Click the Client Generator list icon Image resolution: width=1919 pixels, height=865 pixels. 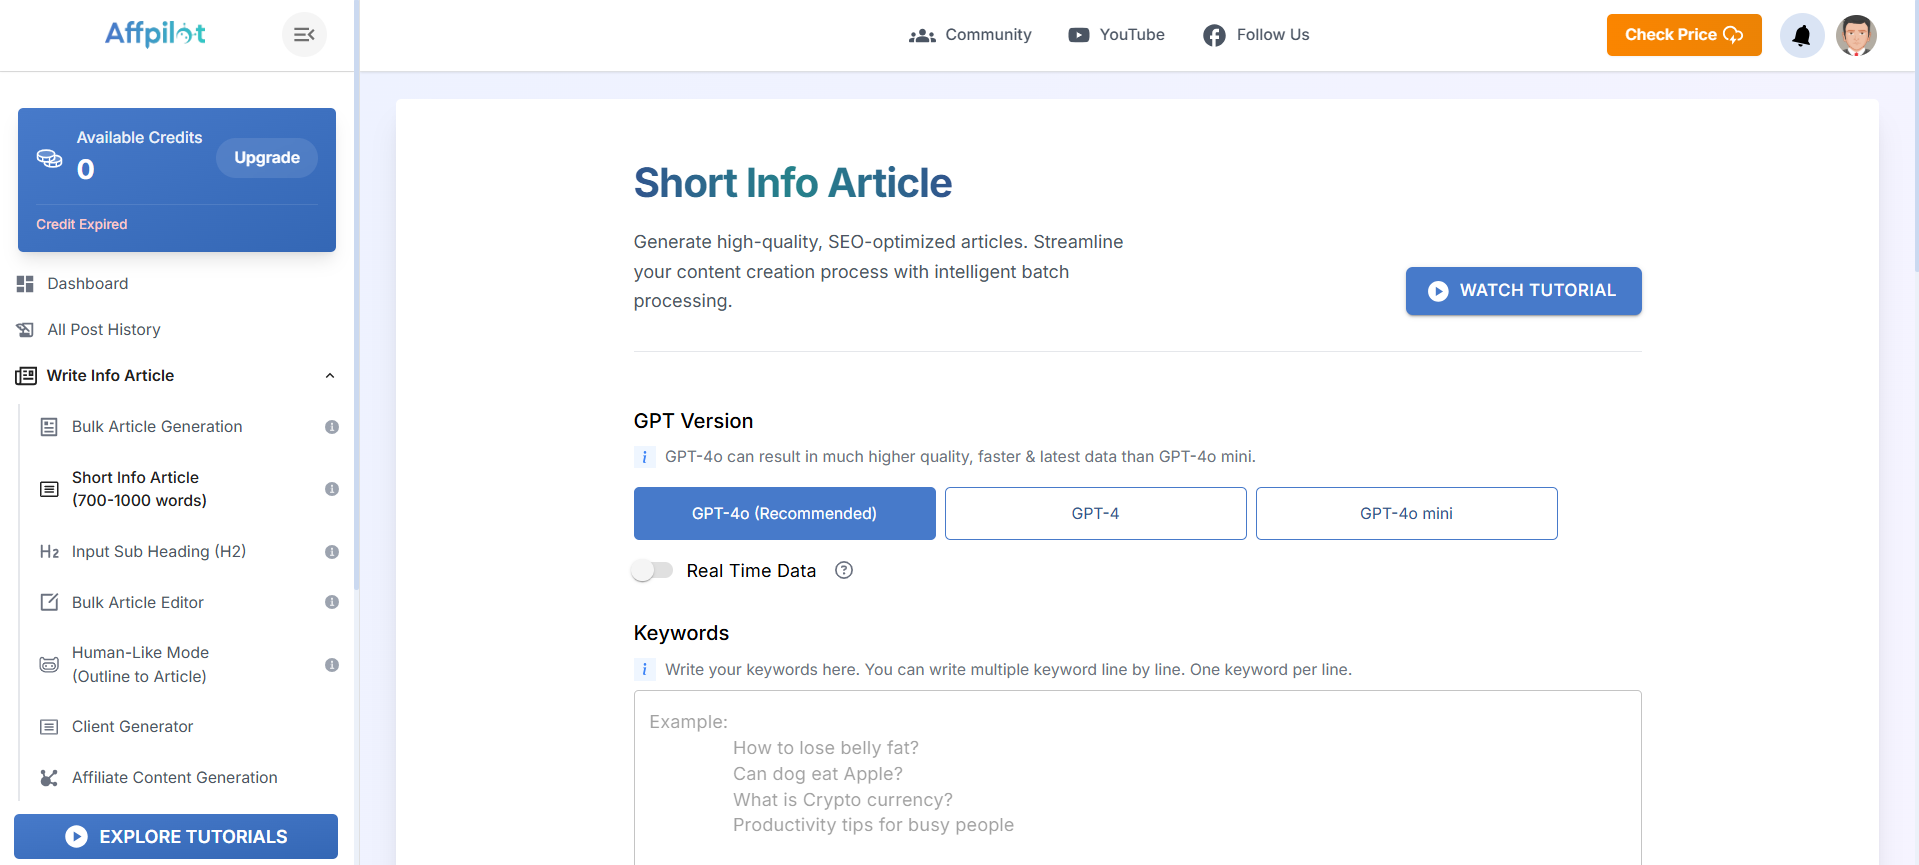[49, 727]
